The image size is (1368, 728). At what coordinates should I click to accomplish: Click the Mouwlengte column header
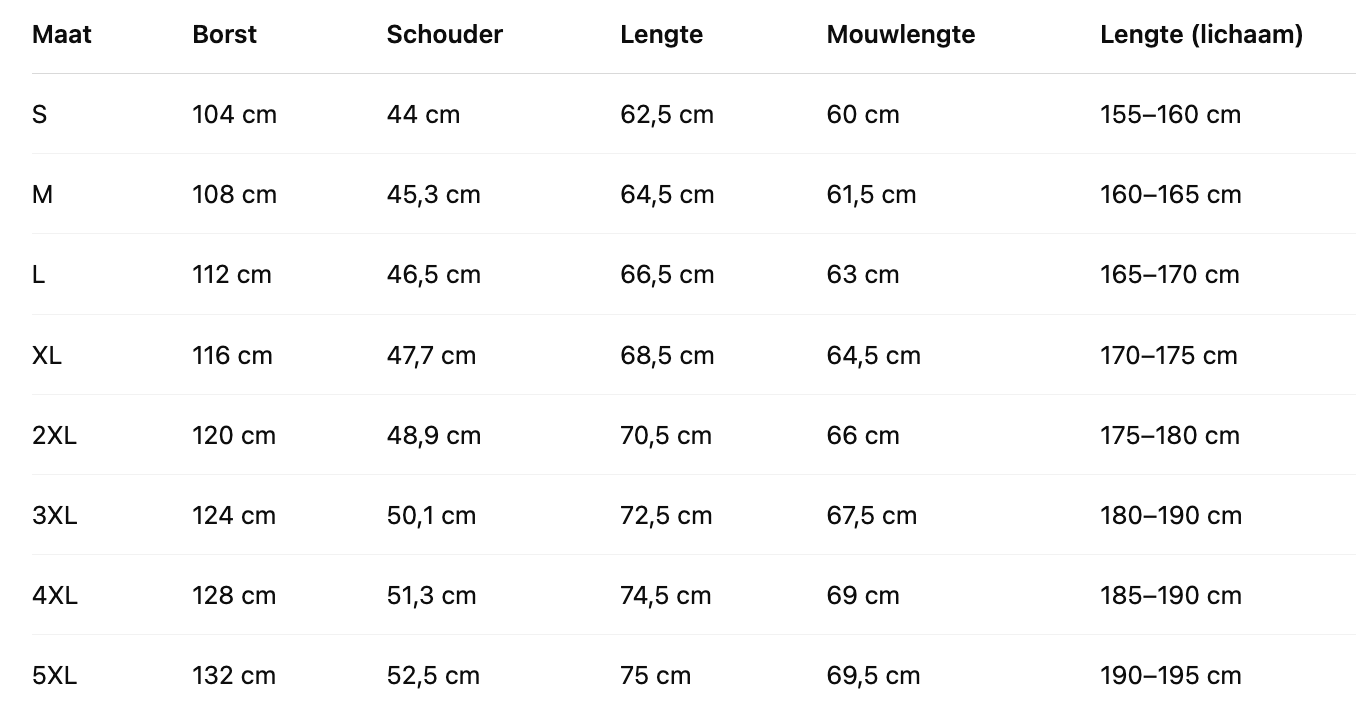tap(900, 34)
